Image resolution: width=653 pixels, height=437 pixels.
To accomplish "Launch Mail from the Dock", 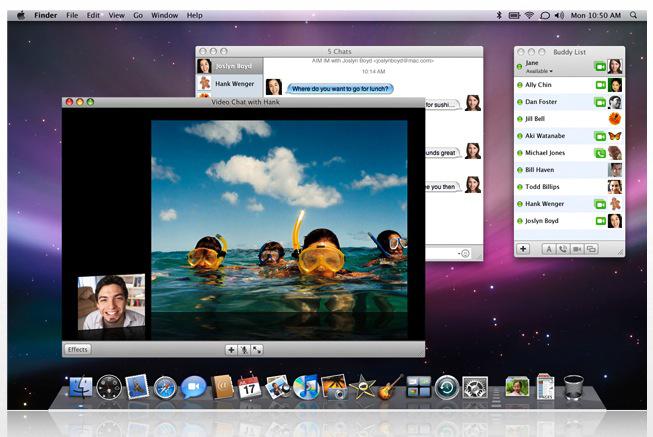I will pyautogui.click(x=137, y=387).
